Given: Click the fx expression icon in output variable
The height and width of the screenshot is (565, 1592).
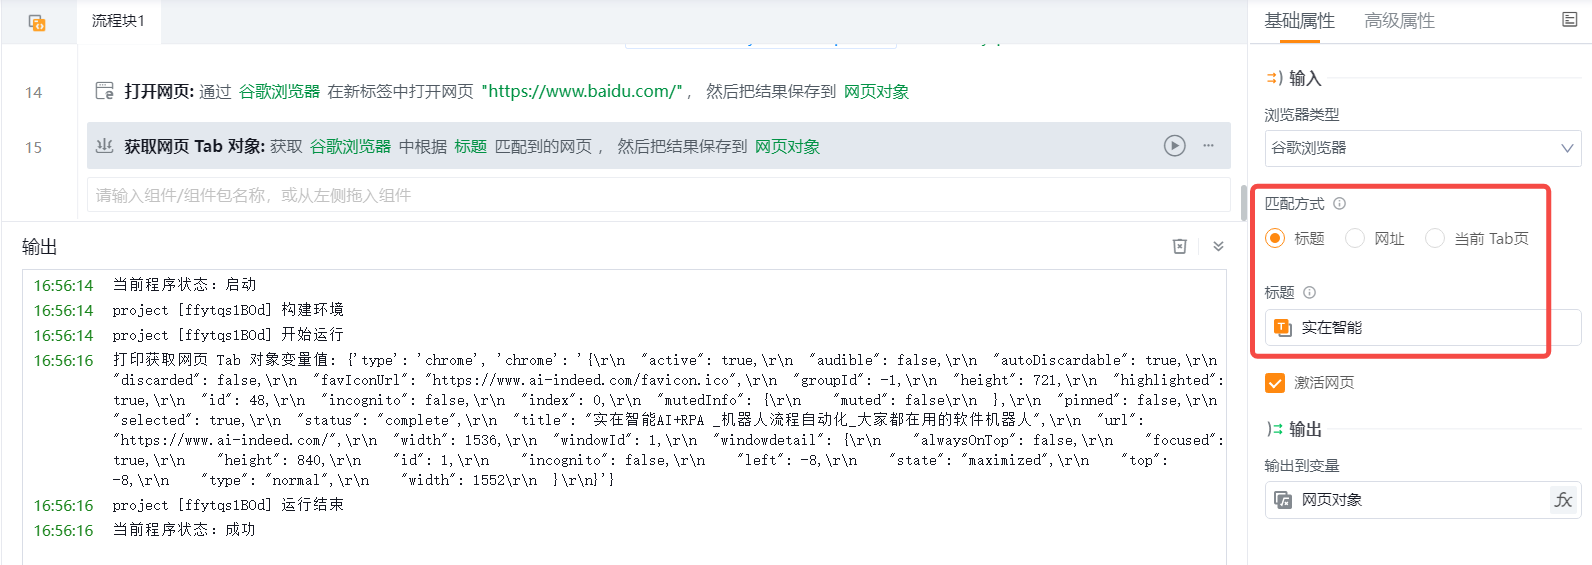Looking at the screenshot, I should tap(1563, 500).
